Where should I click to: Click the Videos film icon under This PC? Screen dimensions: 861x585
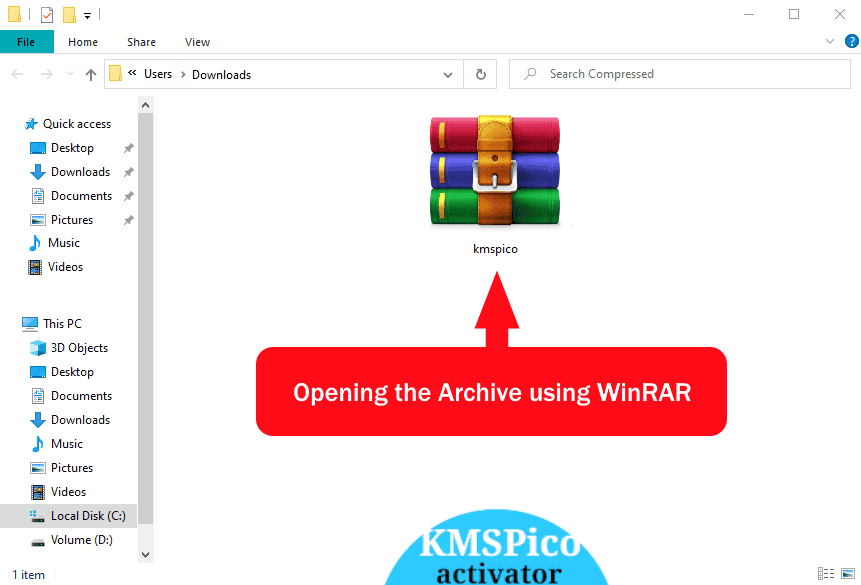coord(38,492)
